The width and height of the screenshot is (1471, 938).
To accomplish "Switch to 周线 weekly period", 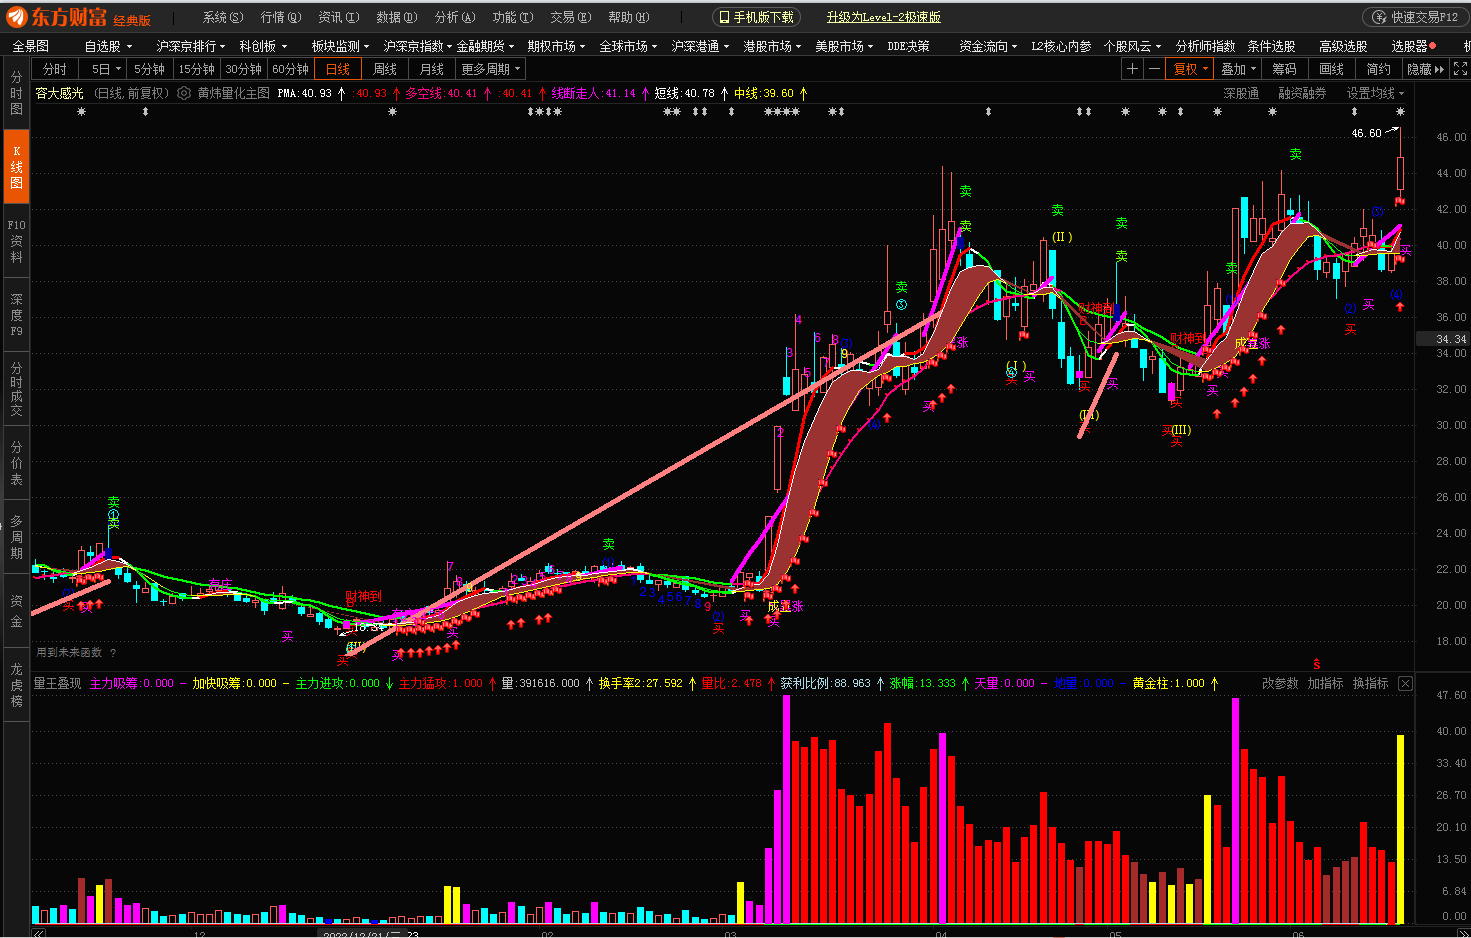I will point(385,69).
